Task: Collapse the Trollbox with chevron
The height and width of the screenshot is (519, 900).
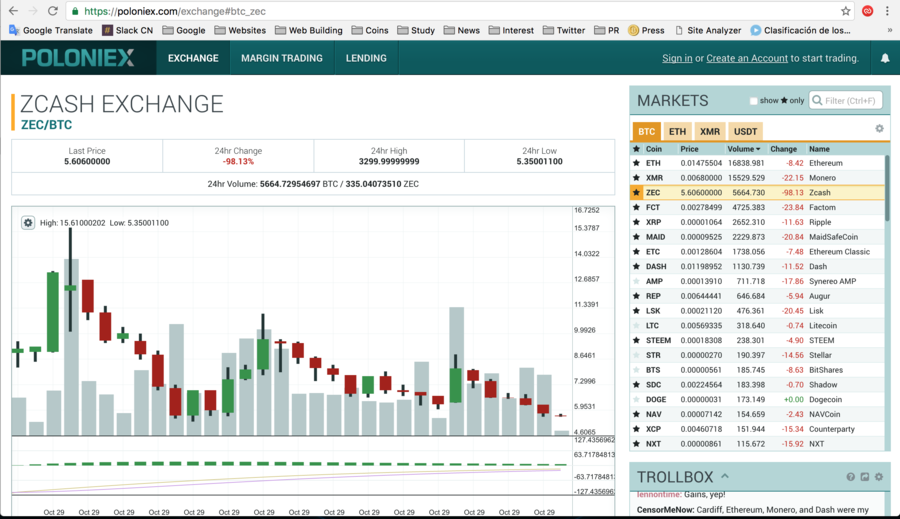Action: (x=725, y=476)
